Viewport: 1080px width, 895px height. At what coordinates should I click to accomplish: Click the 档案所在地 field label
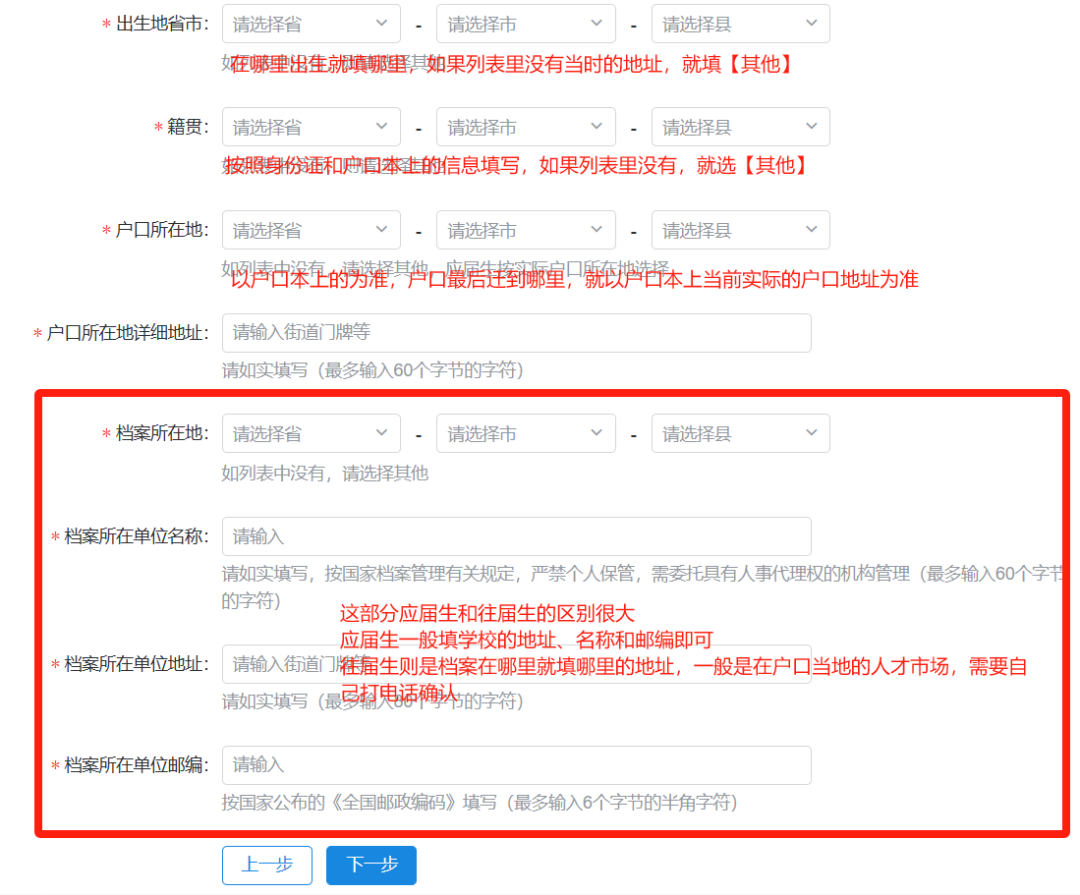pos(161,433)
